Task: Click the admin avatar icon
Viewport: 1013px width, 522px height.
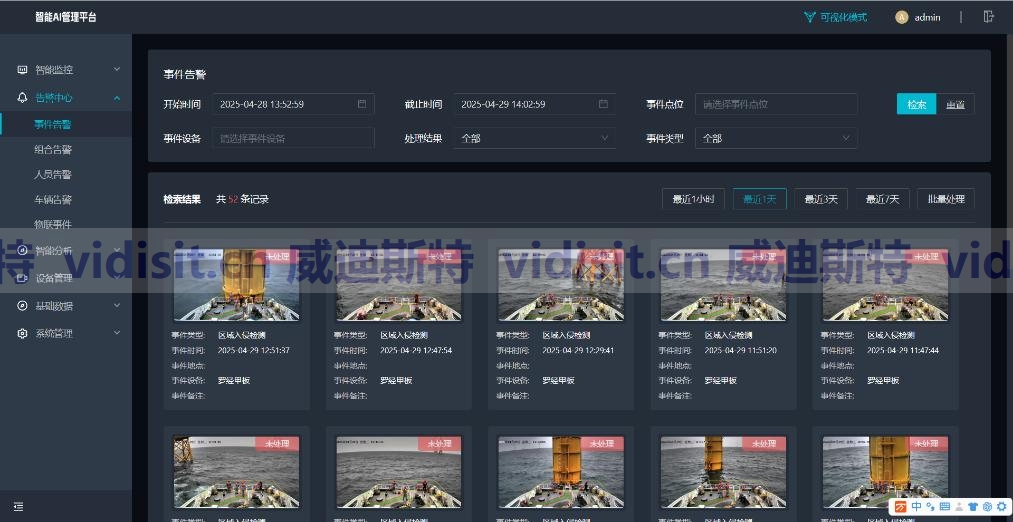Action: [901, 17]
